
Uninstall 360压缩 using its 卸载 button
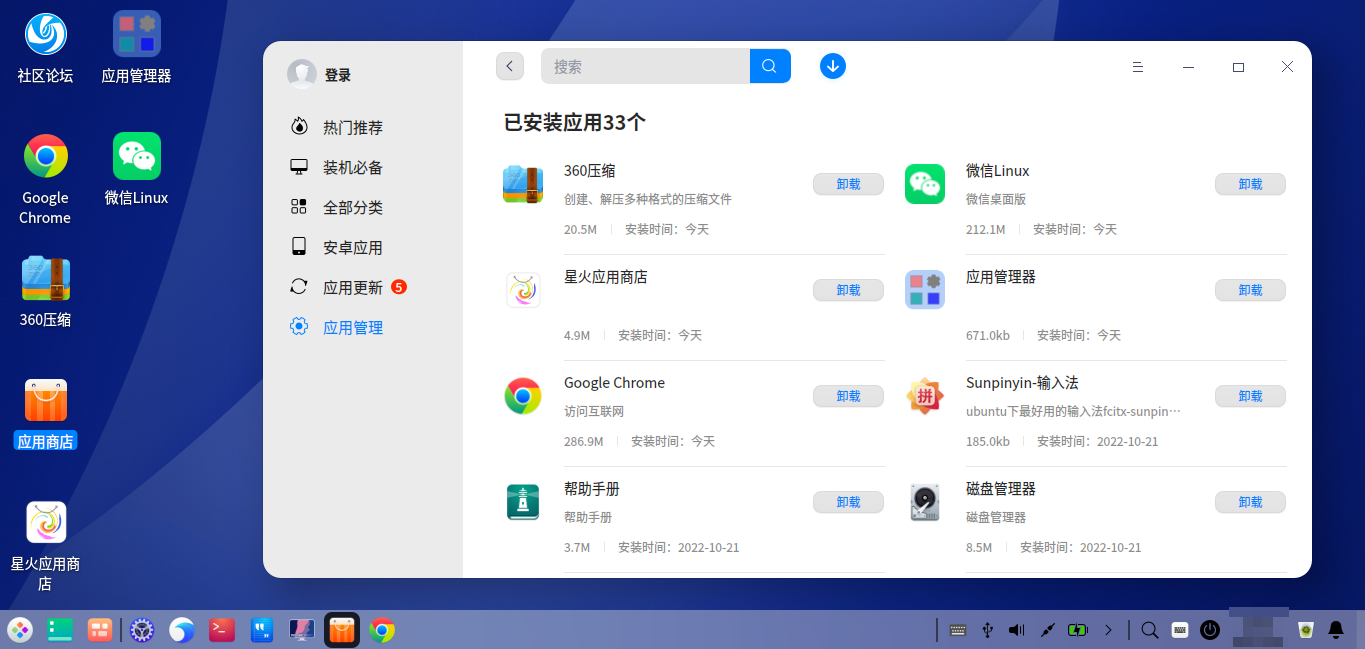click(847, 184)
